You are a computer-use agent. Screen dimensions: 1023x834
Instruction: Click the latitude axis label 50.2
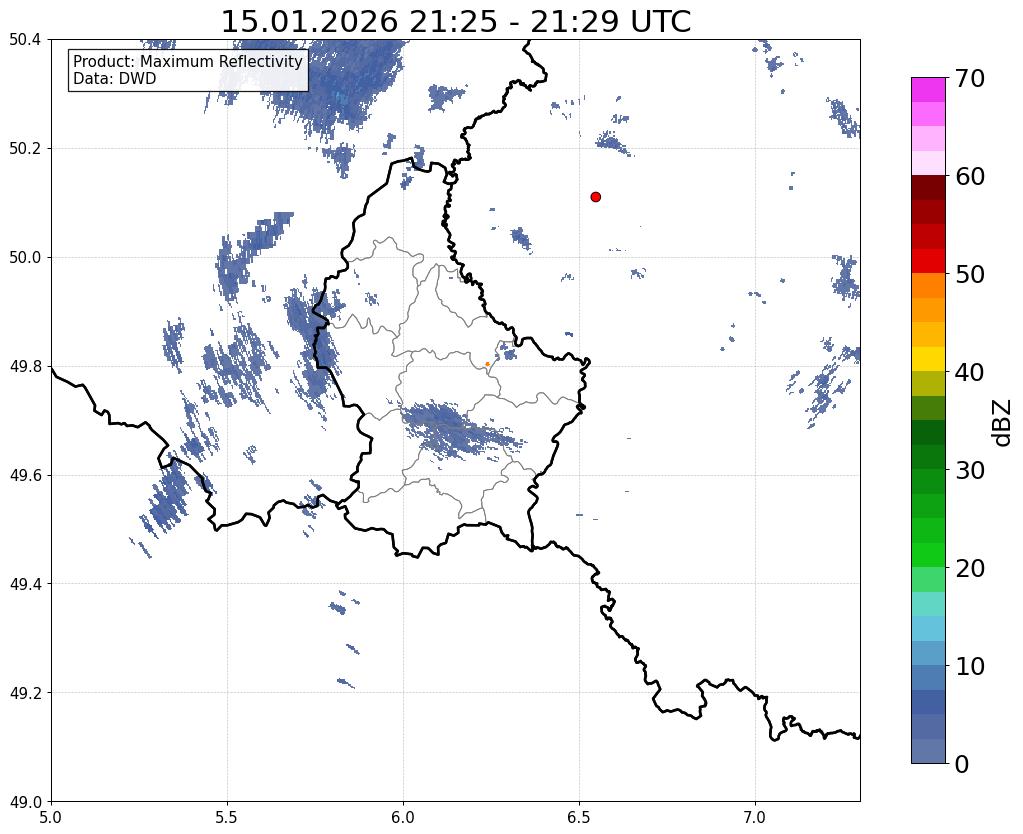[x=25, y=148]
